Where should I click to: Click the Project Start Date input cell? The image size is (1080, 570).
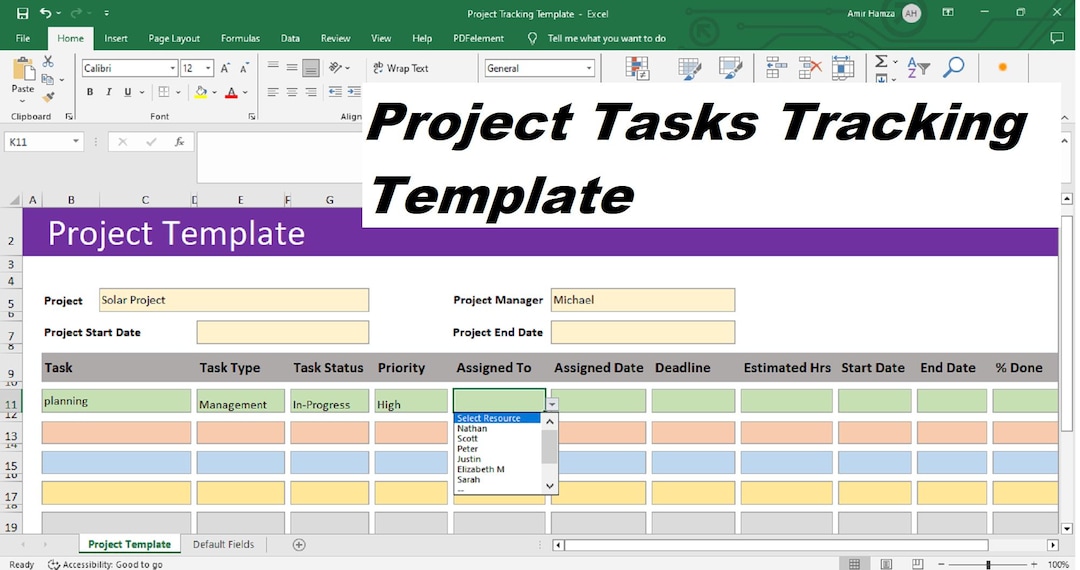(282, 332)
